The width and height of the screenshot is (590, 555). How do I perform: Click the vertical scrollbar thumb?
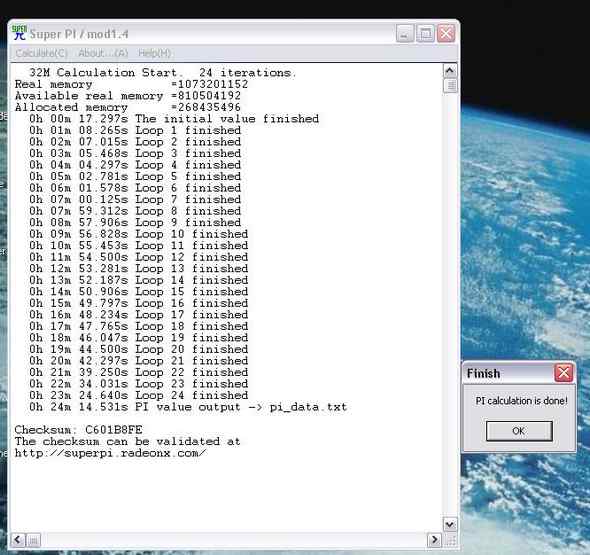pyautogui.click(x=450, y=85)
